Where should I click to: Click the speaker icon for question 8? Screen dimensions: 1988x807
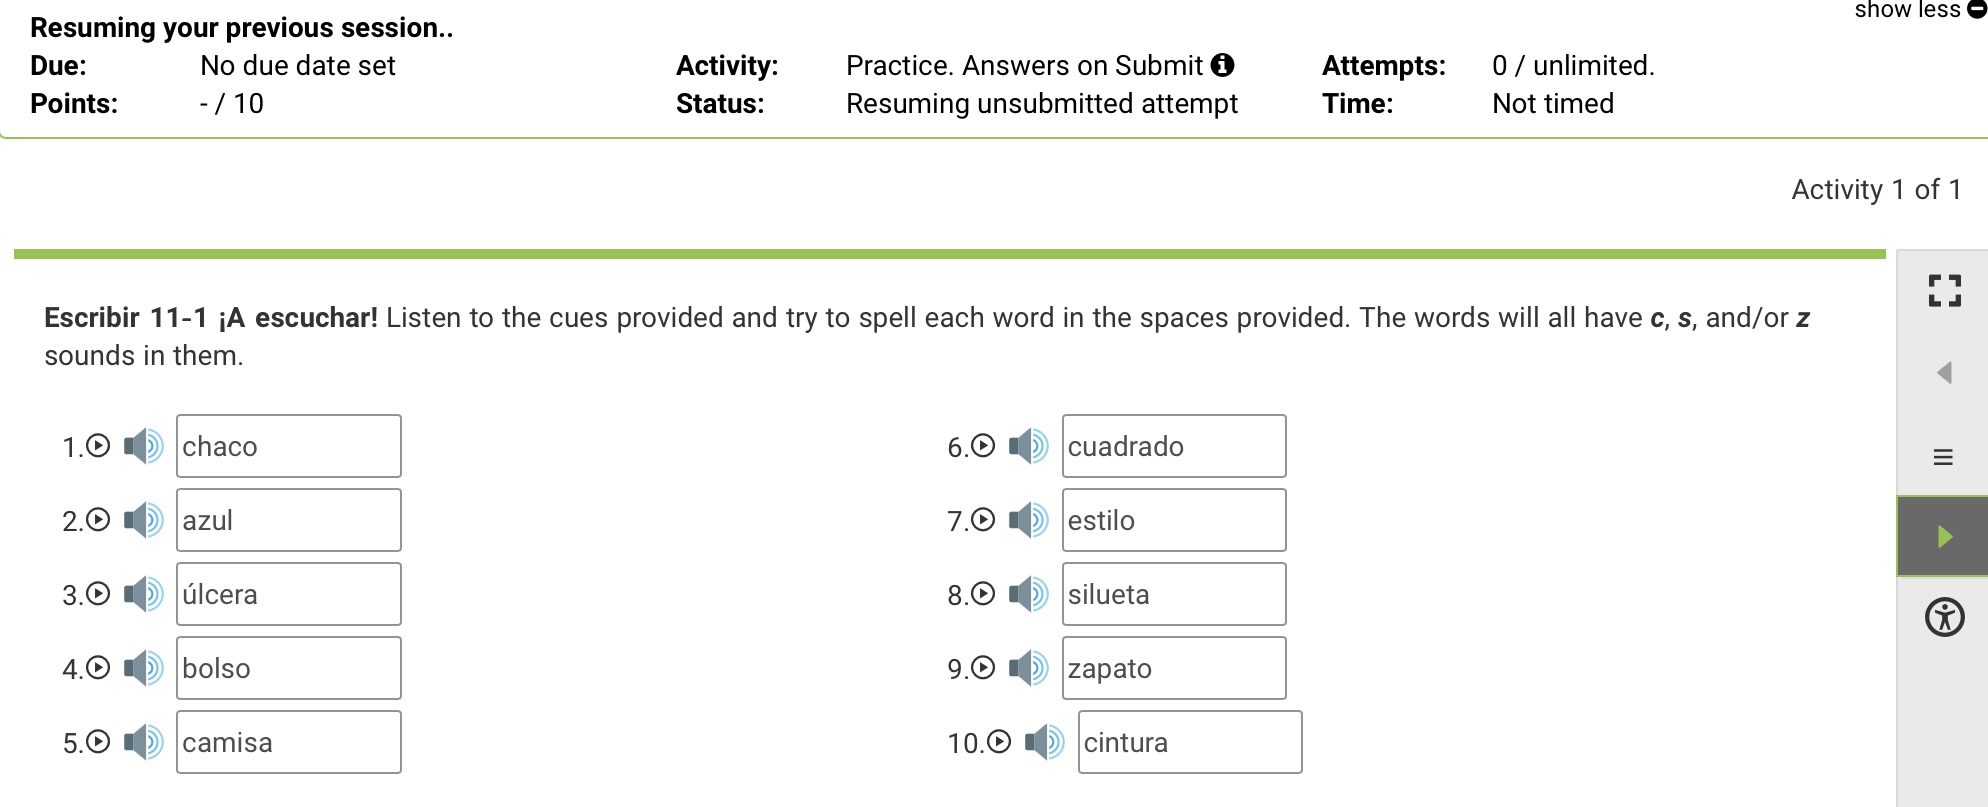pos(1028,594)
